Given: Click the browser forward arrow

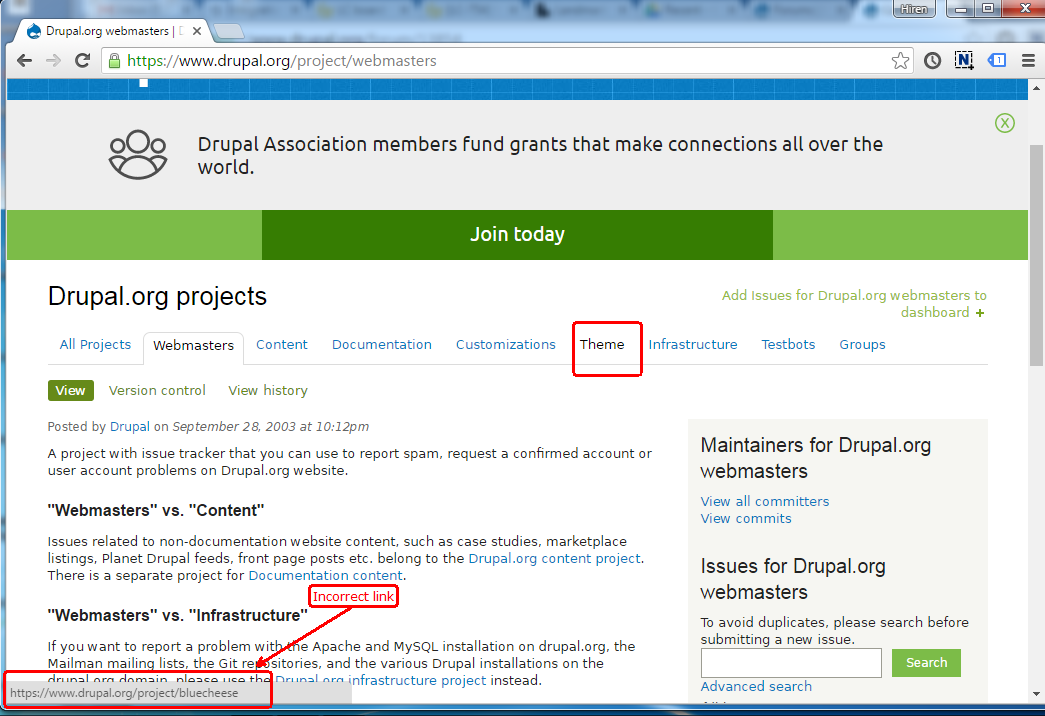Looking at the screenshot, I should 53,61.
